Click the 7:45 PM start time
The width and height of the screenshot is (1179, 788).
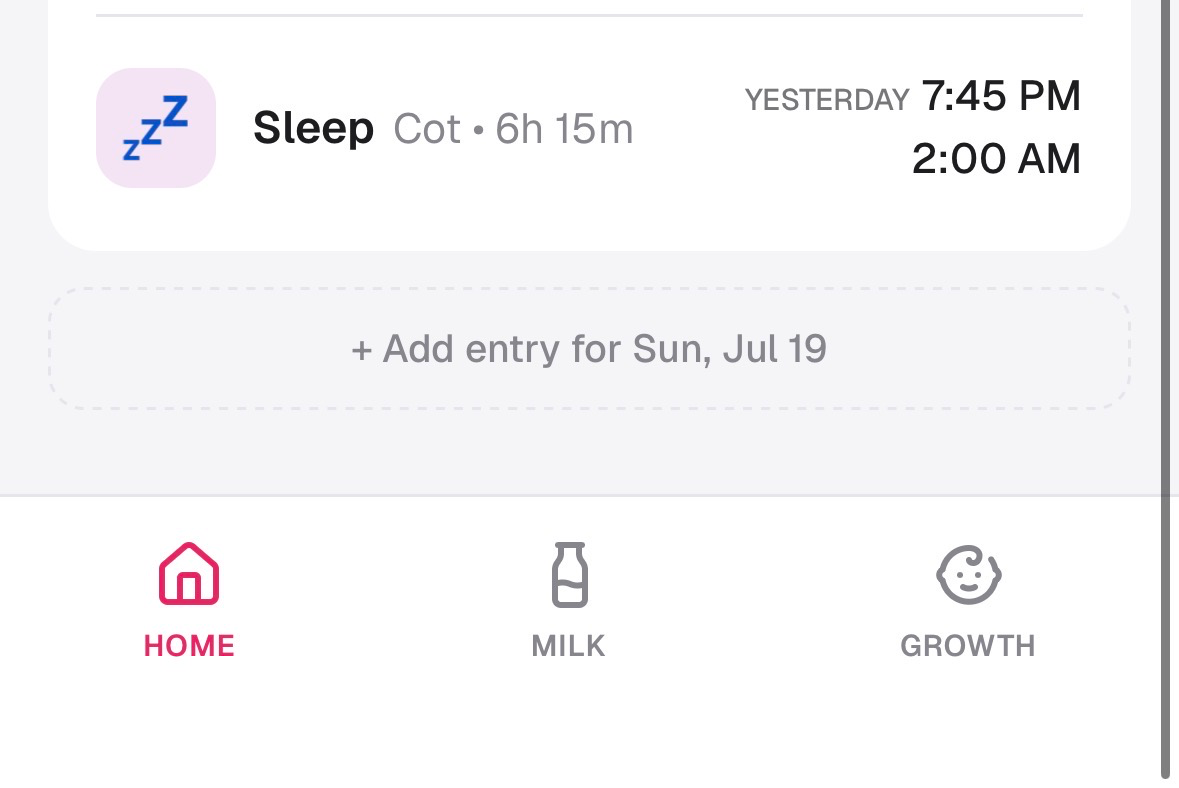1001,96
